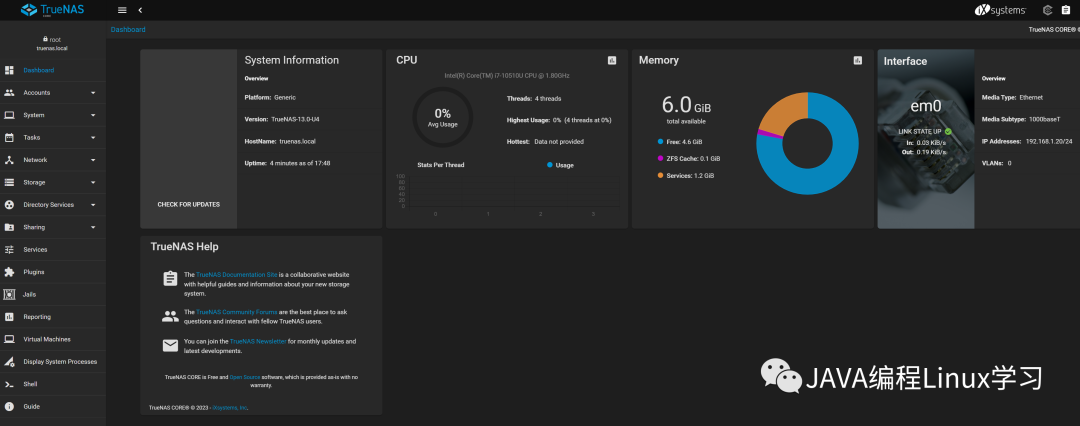Click the em0 interface image
Image resolution: width=1080 pixels, height=426 pixels.
926,139
